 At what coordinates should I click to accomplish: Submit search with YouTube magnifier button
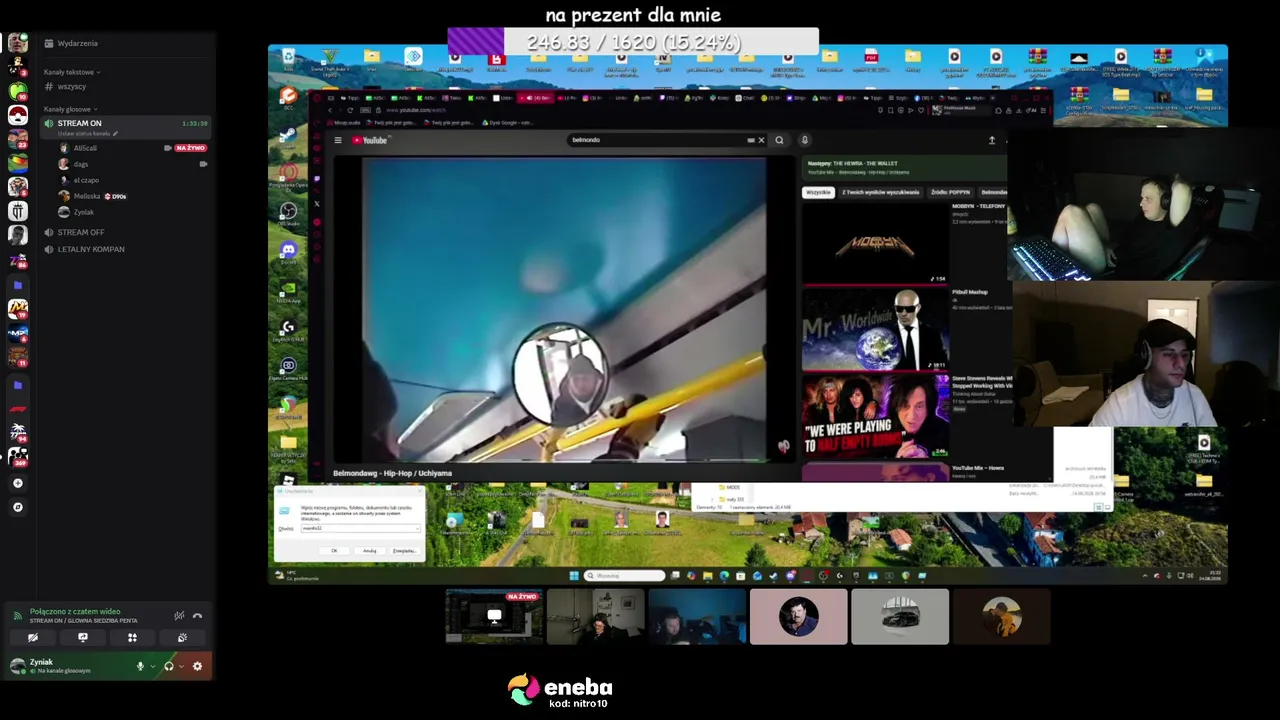(779, 140)
